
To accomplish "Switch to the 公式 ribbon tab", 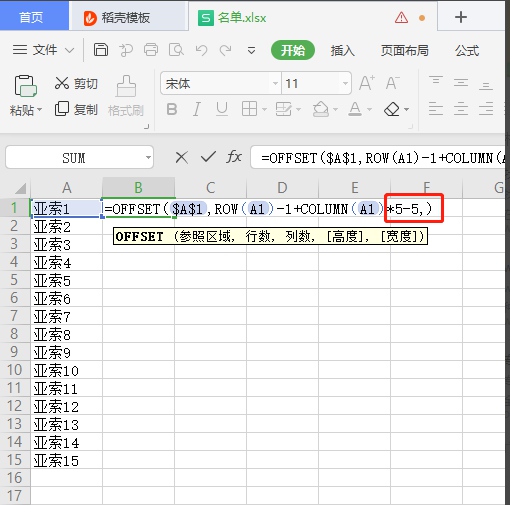I will click(467, 51).
